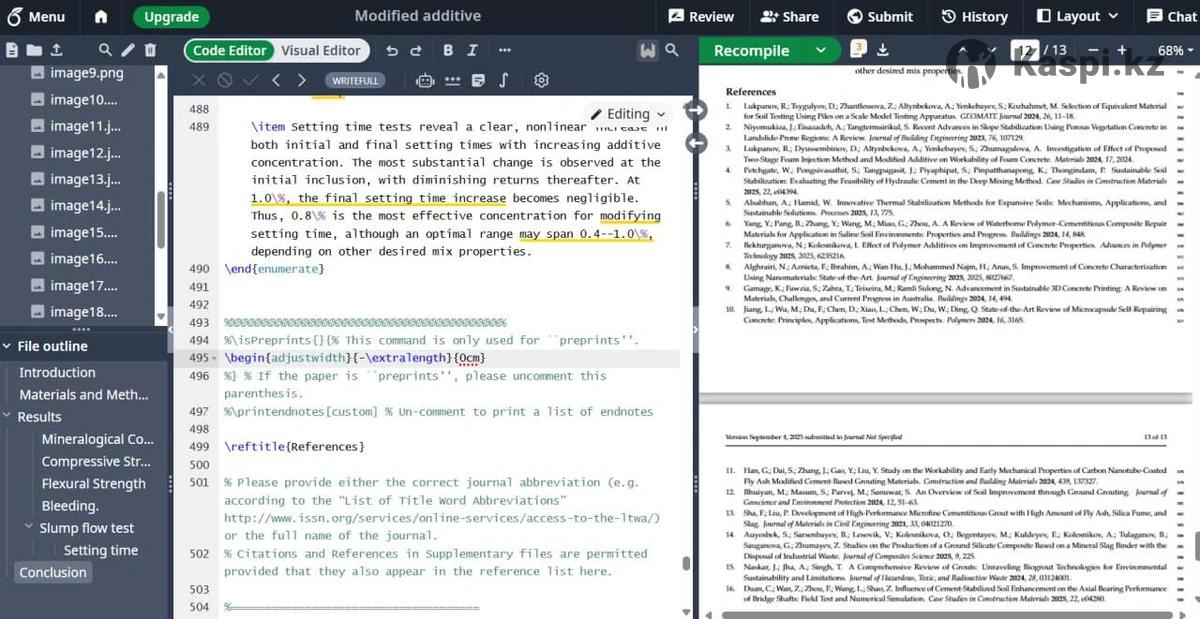Open the History view
This screenshot has width=1200, height=619.
[974, 16]
